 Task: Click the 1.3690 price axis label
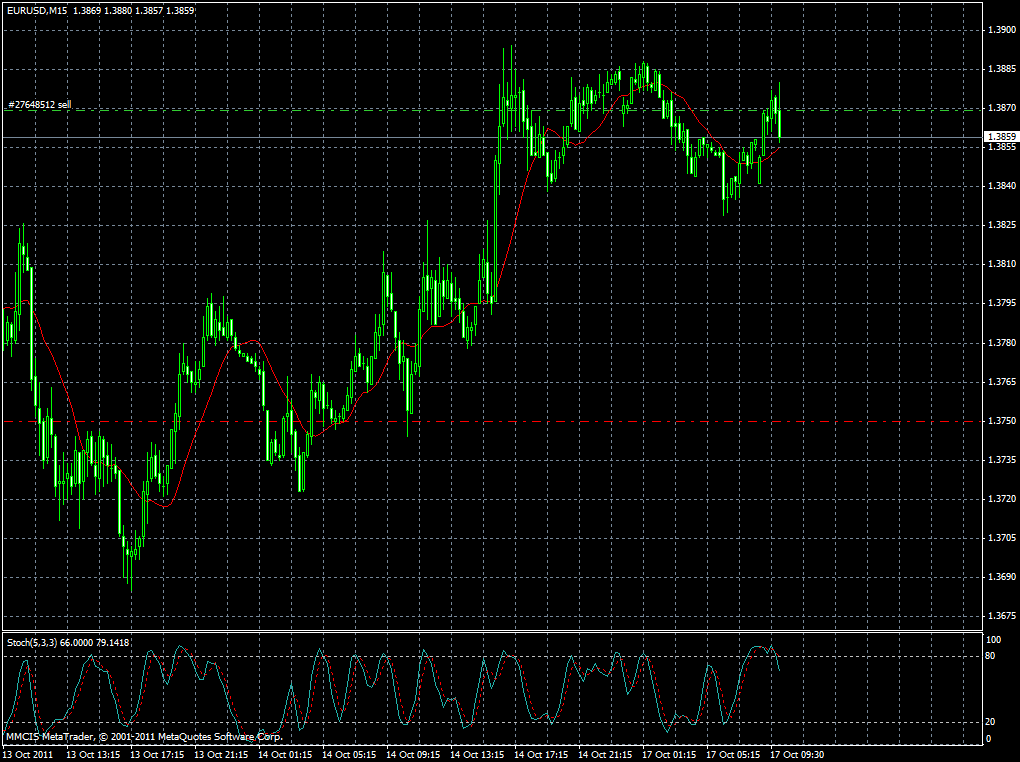pos(1001,577)
